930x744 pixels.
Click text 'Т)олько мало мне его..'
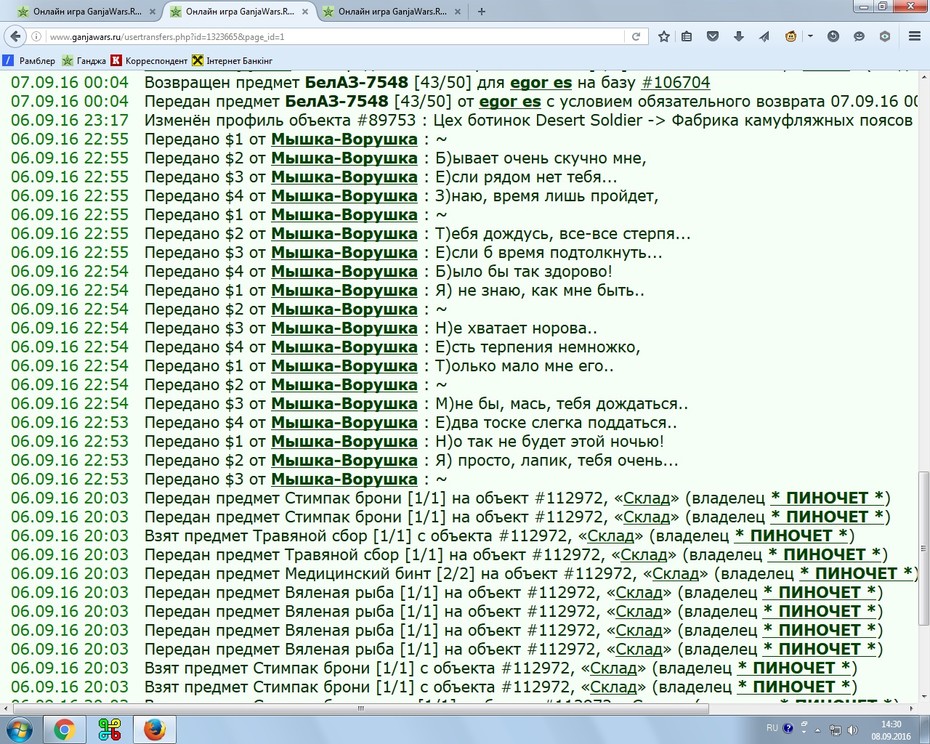pyautogui.click(x=524, y=366)
